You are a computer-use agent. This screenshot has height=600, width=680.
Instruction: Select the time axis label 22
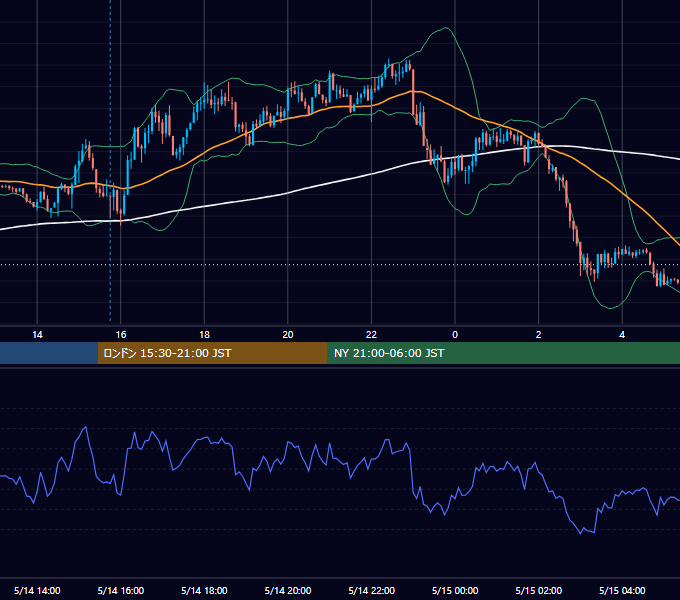[x=371, y=335]
